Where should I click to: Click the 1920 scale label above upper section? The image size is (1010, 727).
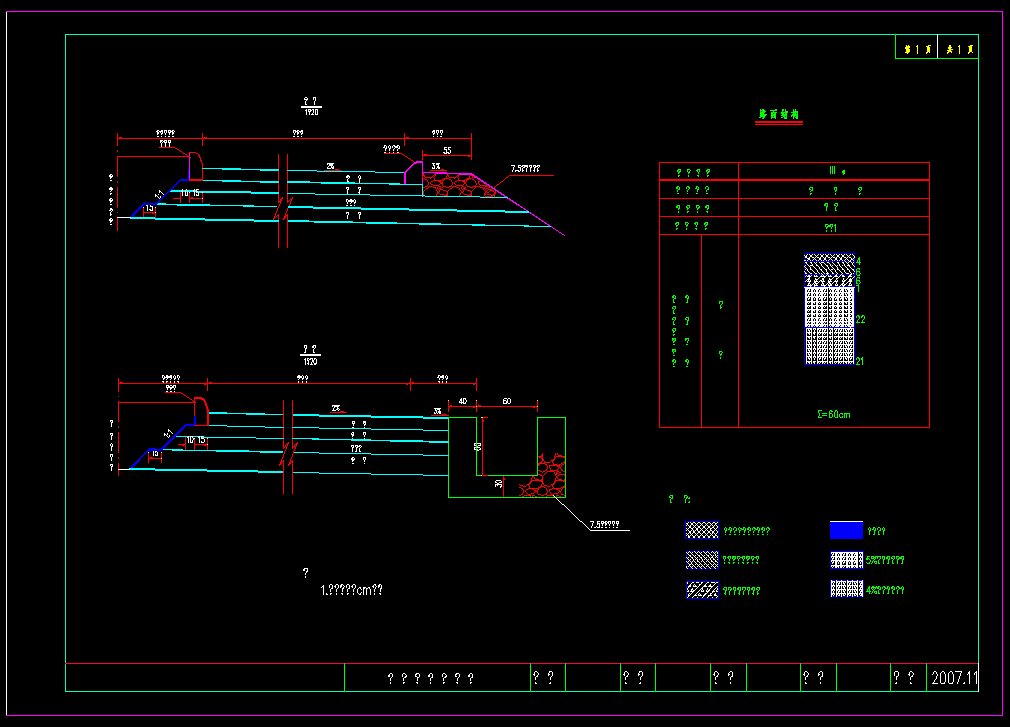[311, 112]
